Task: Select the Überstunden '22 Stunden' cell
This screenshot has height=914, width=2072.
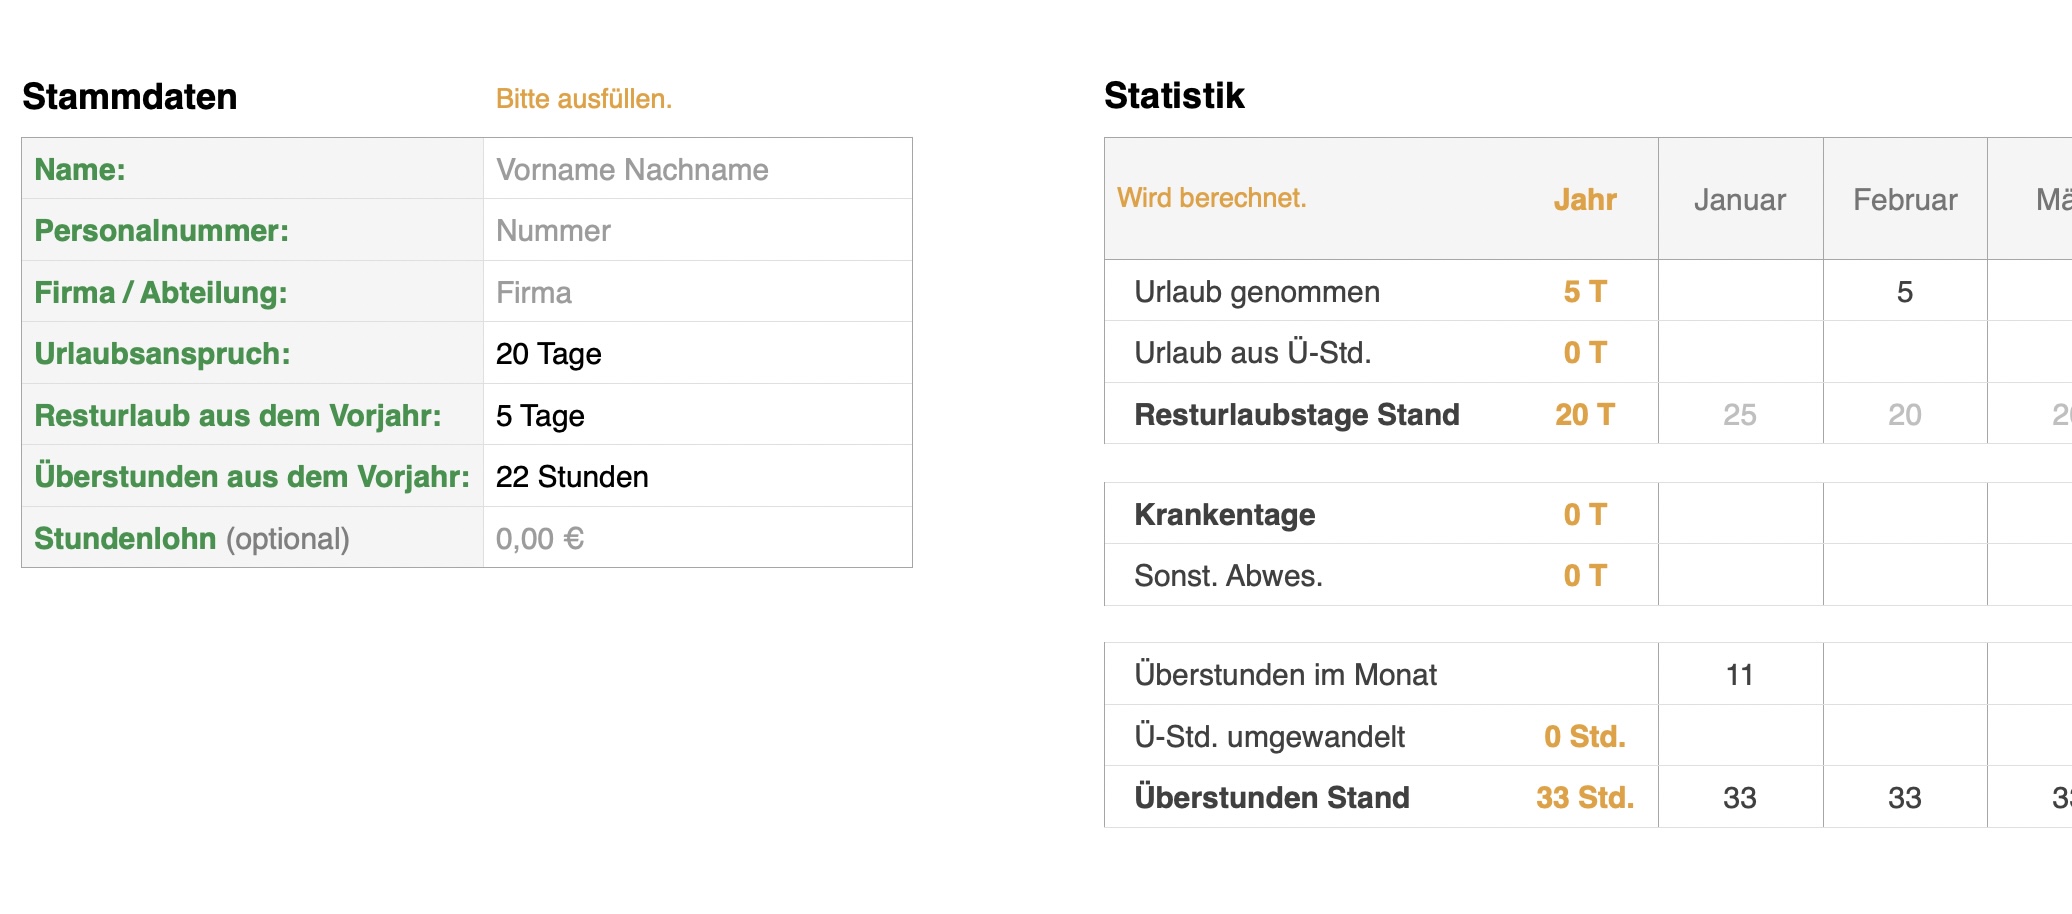Action: (696, 477)
